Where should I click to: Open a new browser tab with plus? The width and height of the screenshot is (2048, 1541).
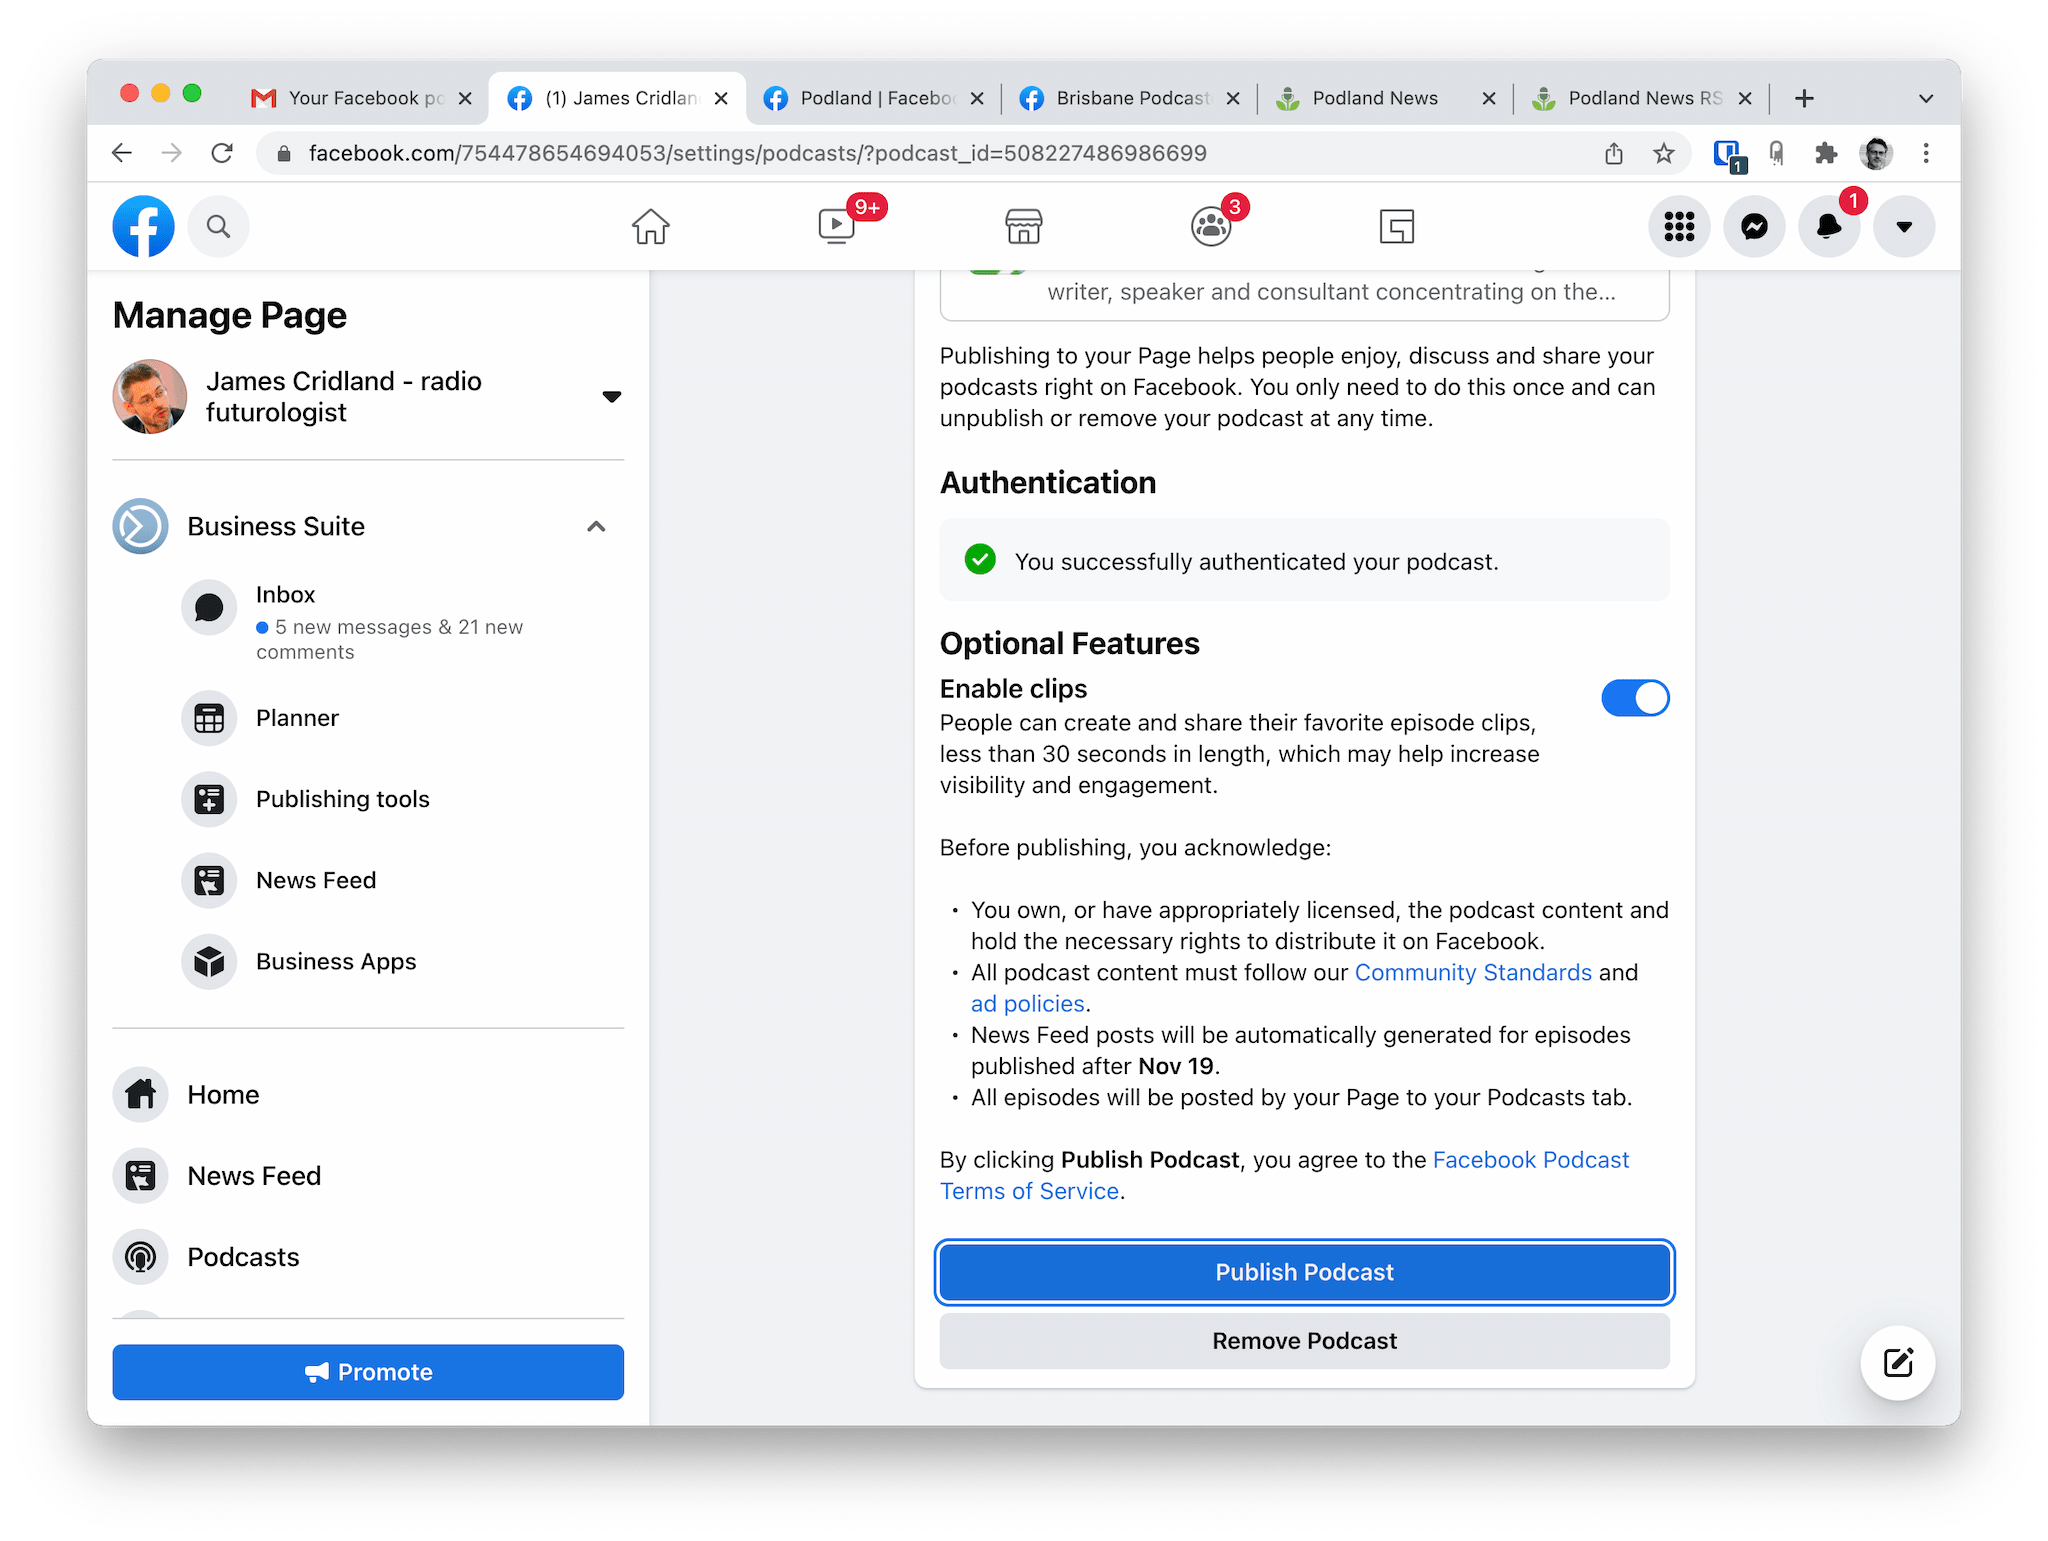(1804, 98)
